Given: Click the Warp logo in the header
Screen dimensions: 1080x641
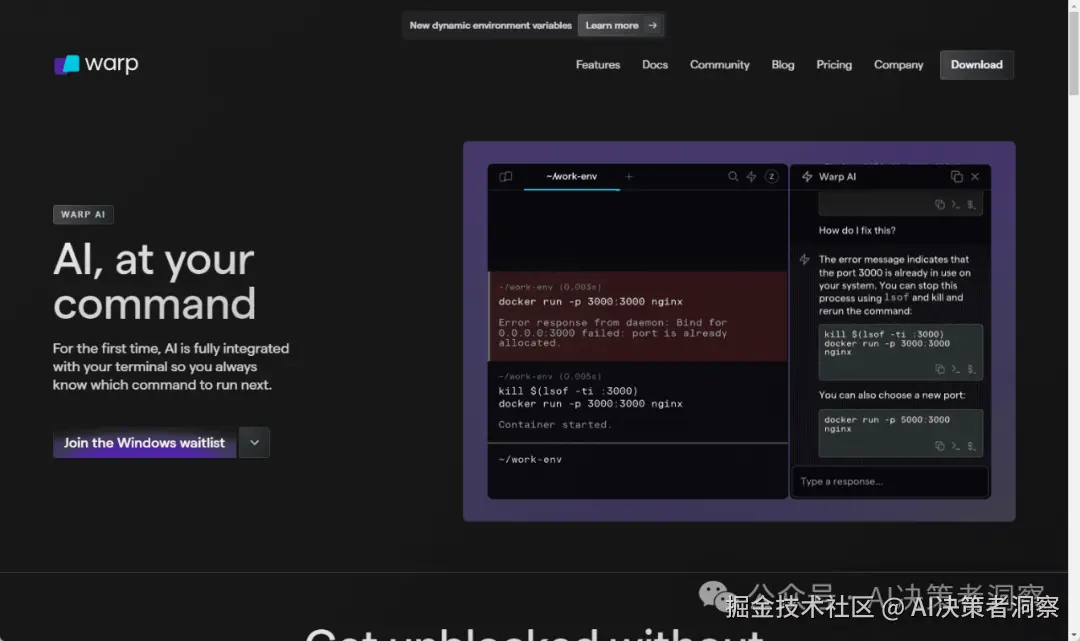Looking at the screenshot, I should point(96,64).
